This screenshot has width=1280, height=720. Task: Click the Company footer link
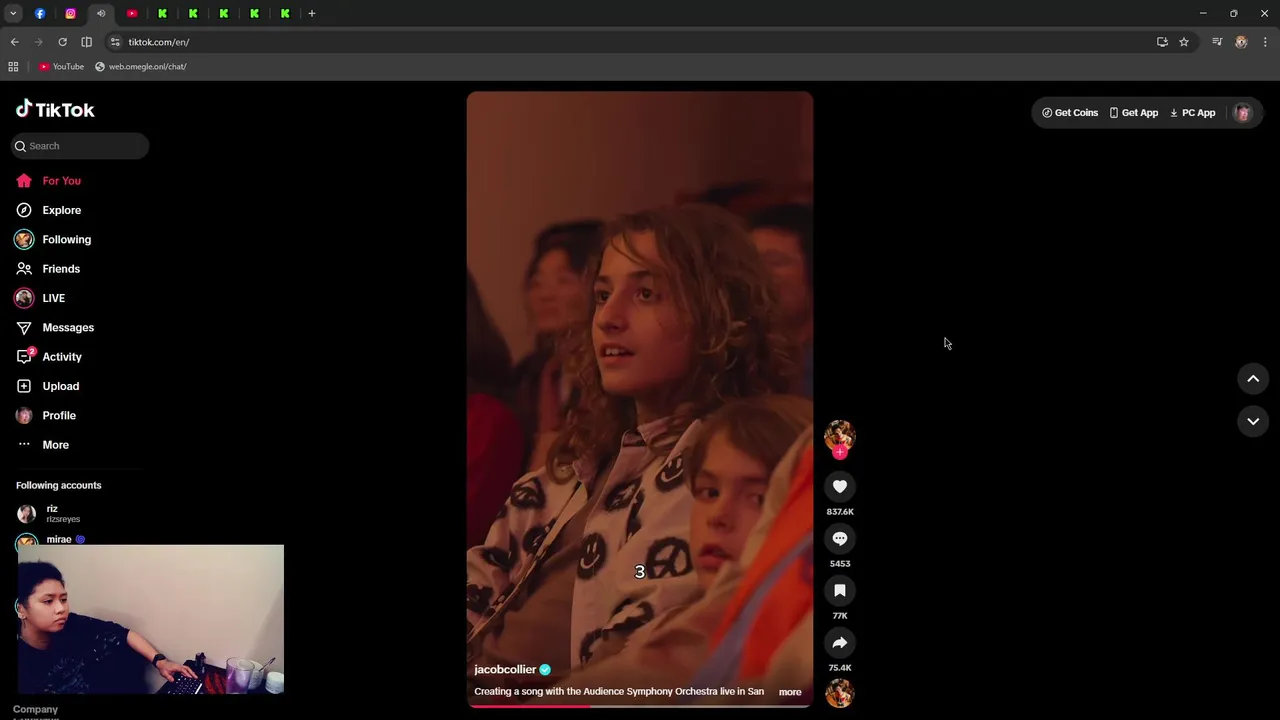[35, 709]
